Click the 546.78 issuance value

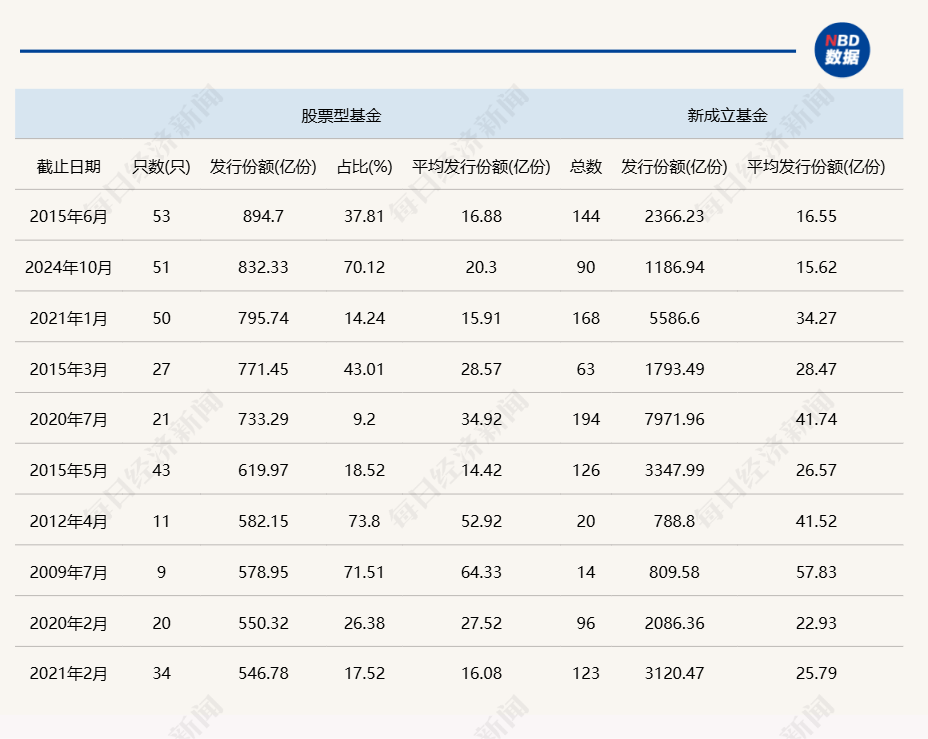[x=263, y=673]
